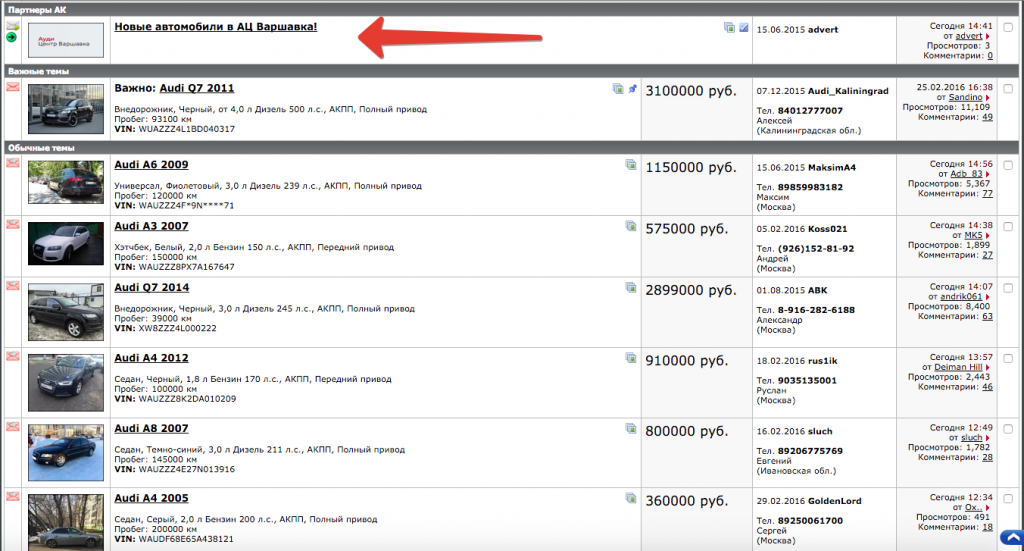
Task: Tick the checkbox for the Audi A4 2005 topic
Action: 1008,499
